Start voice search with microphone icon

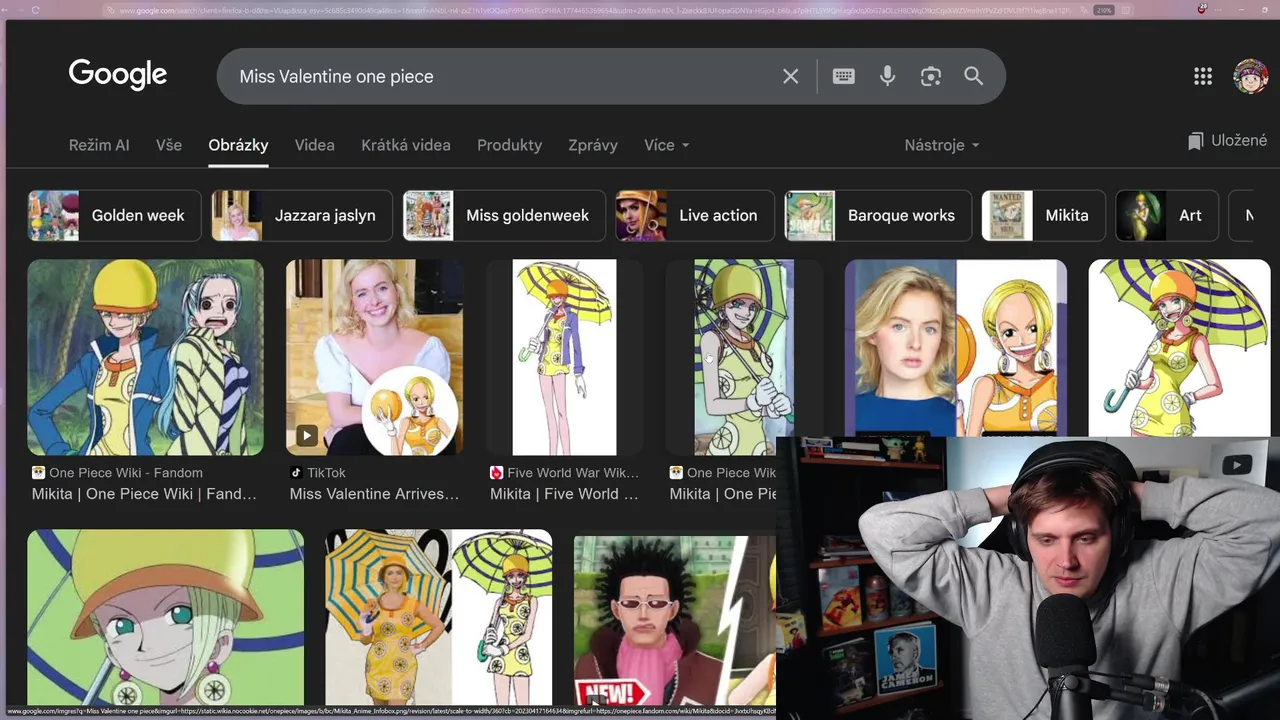click(x=887, y=76)
